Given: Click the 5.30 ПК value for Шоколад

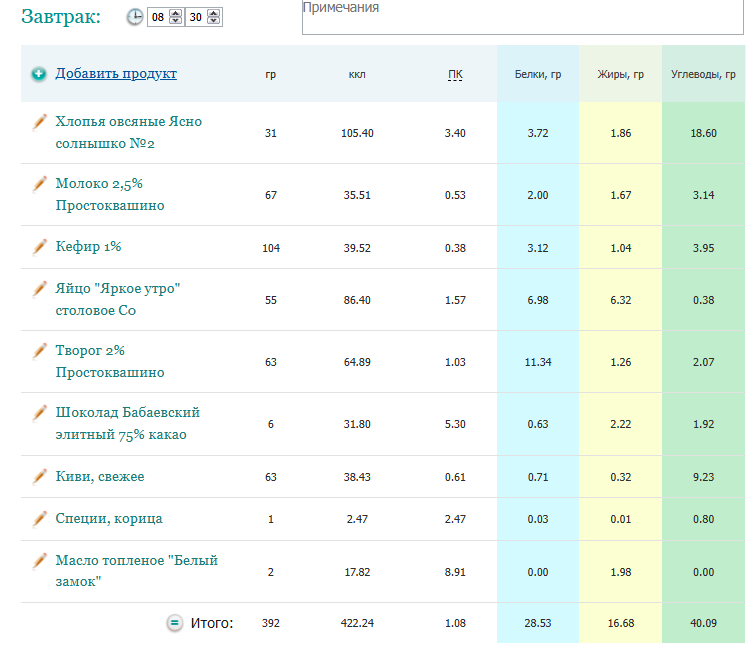Looking at the screenshot, I should [x=455, y=424].
